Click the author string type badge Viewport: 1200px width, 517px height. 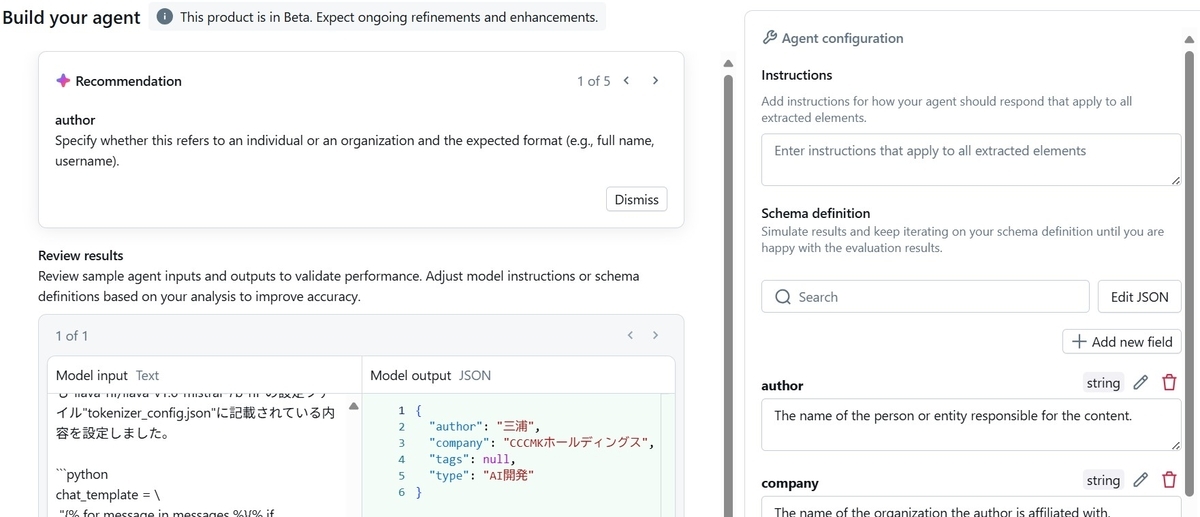coord(1103,383)
